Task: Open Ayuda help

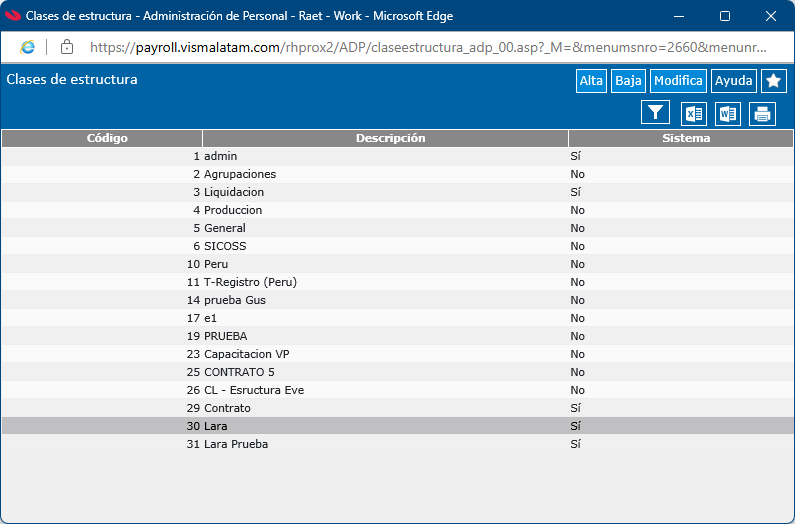Action: click(x=734, y=81)
